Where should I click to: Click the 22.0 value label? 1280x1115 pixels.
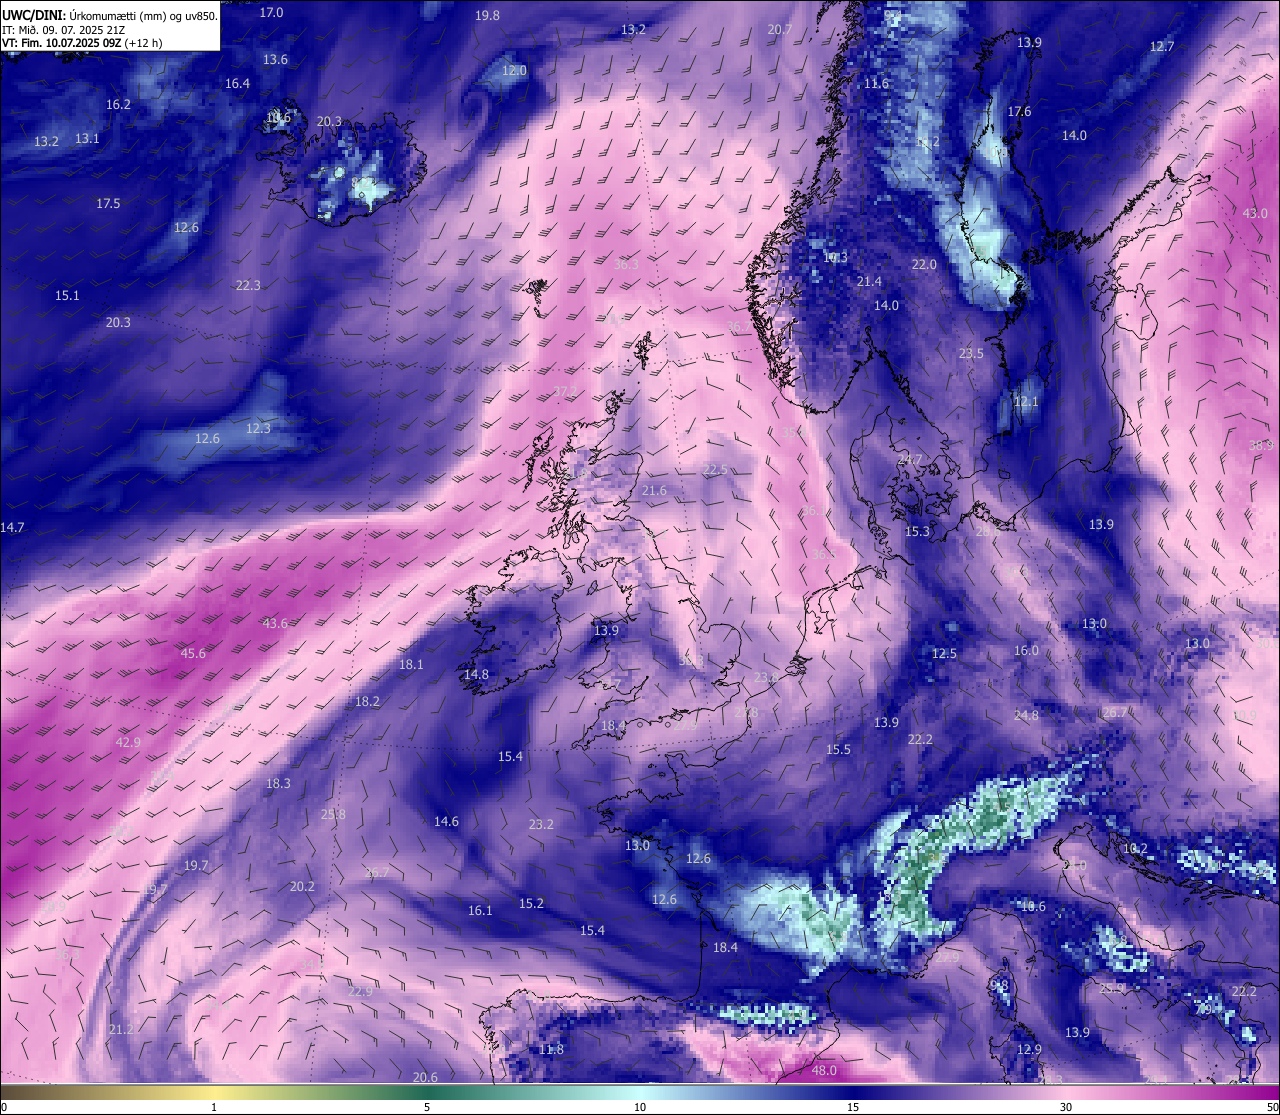pyautogui.click(x=924, y=265)
